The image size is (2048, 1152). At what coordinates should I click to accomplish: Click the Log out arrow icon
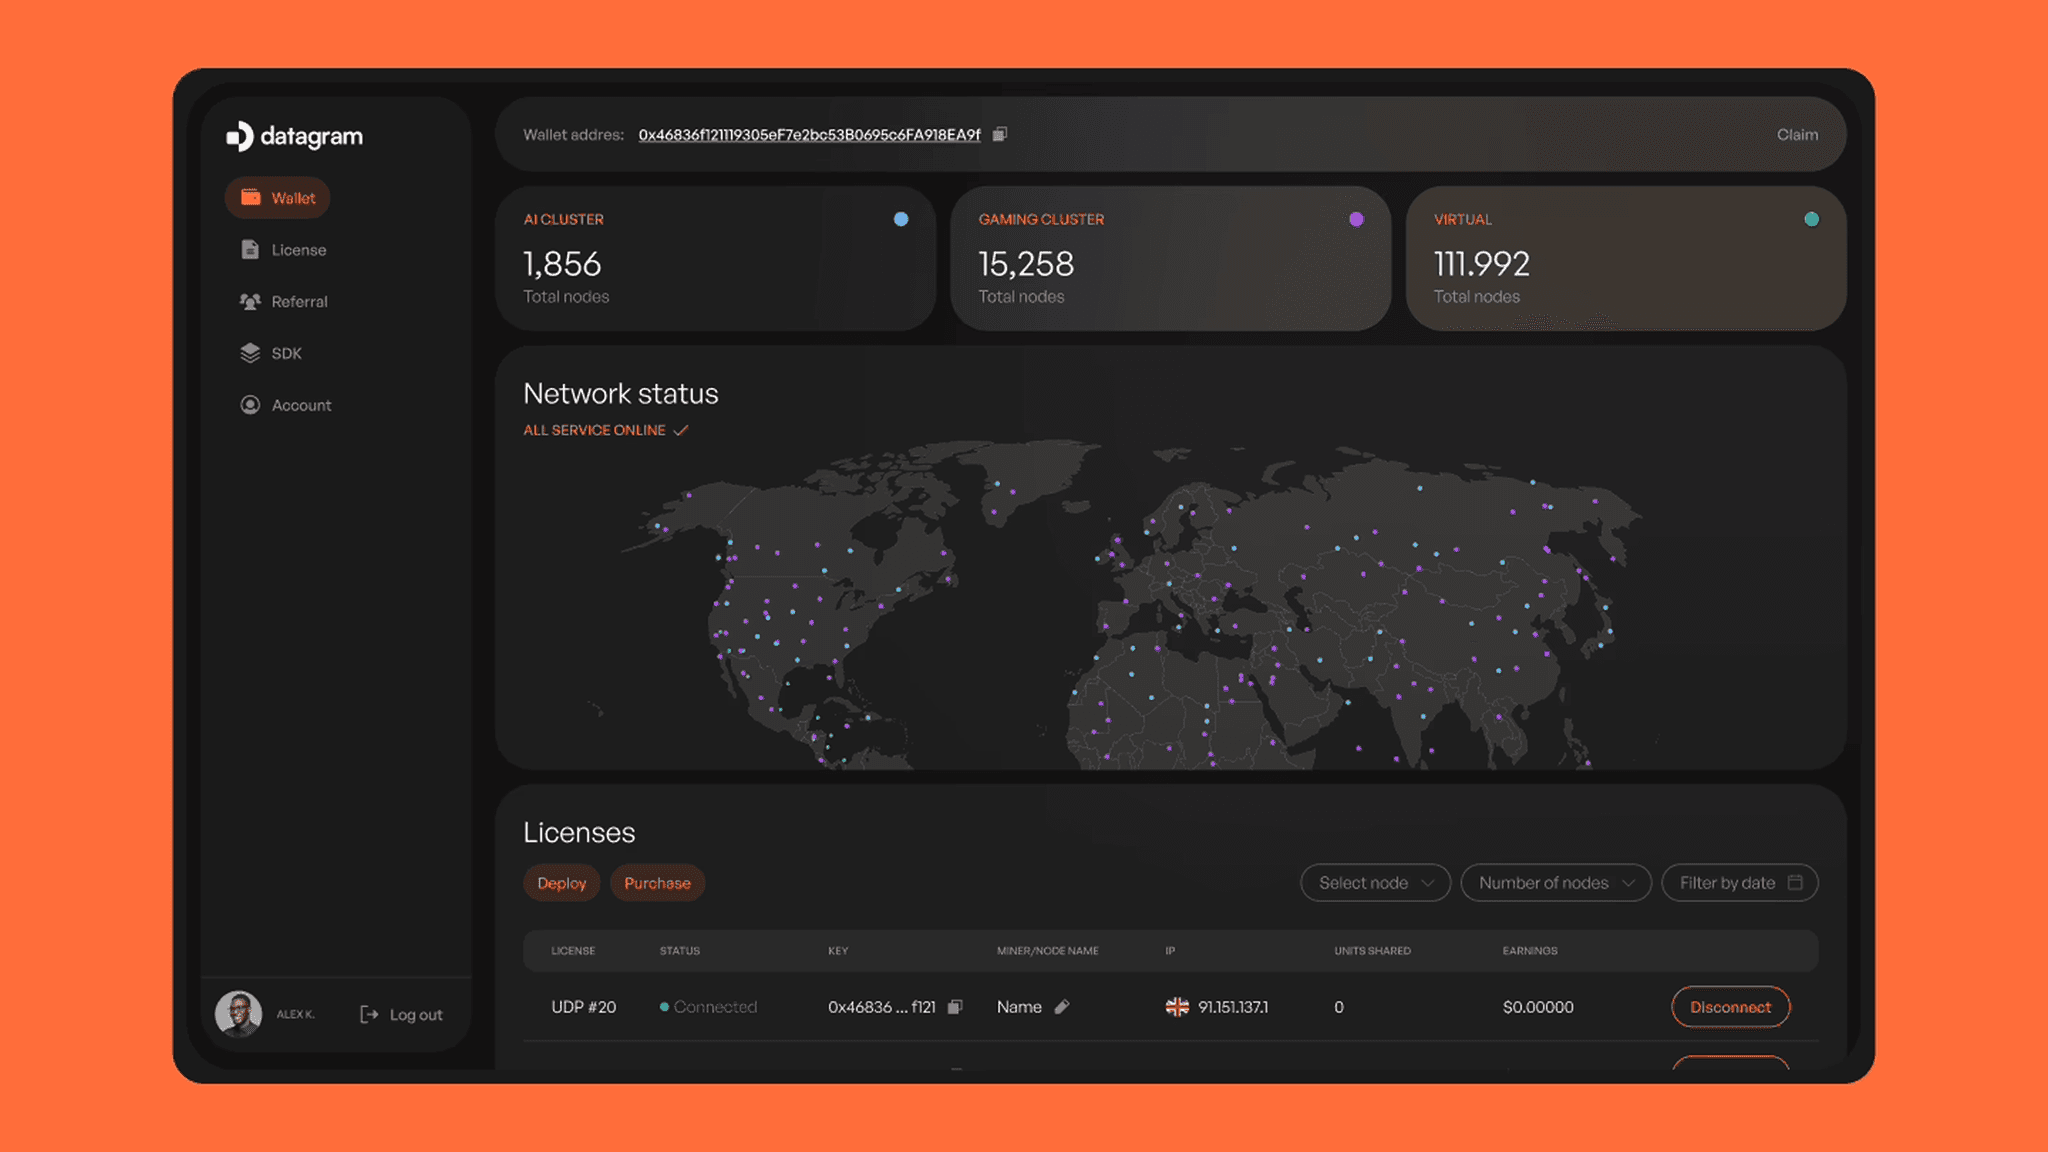click(x=369, y=1015)
